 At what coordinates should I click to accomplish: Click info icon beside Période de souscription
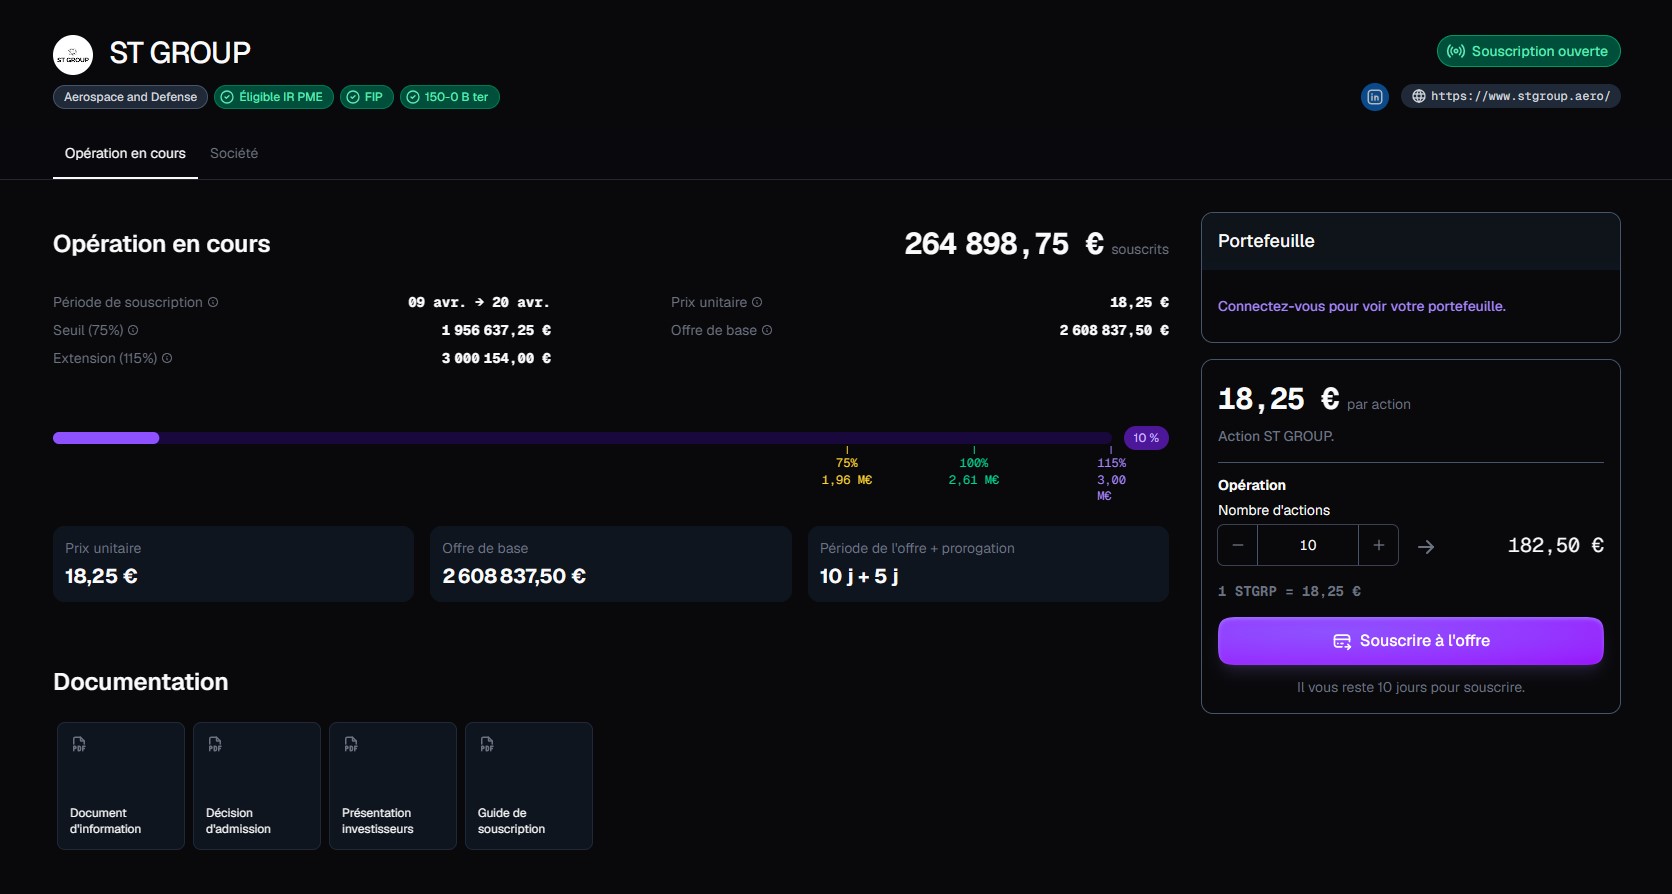[x=213, y=302]
